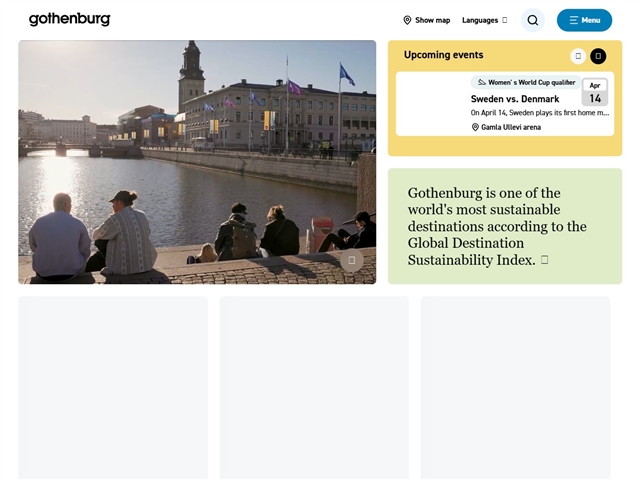
Task: Click the Gamla Ullevi arena location
Action: pos(506,127)
